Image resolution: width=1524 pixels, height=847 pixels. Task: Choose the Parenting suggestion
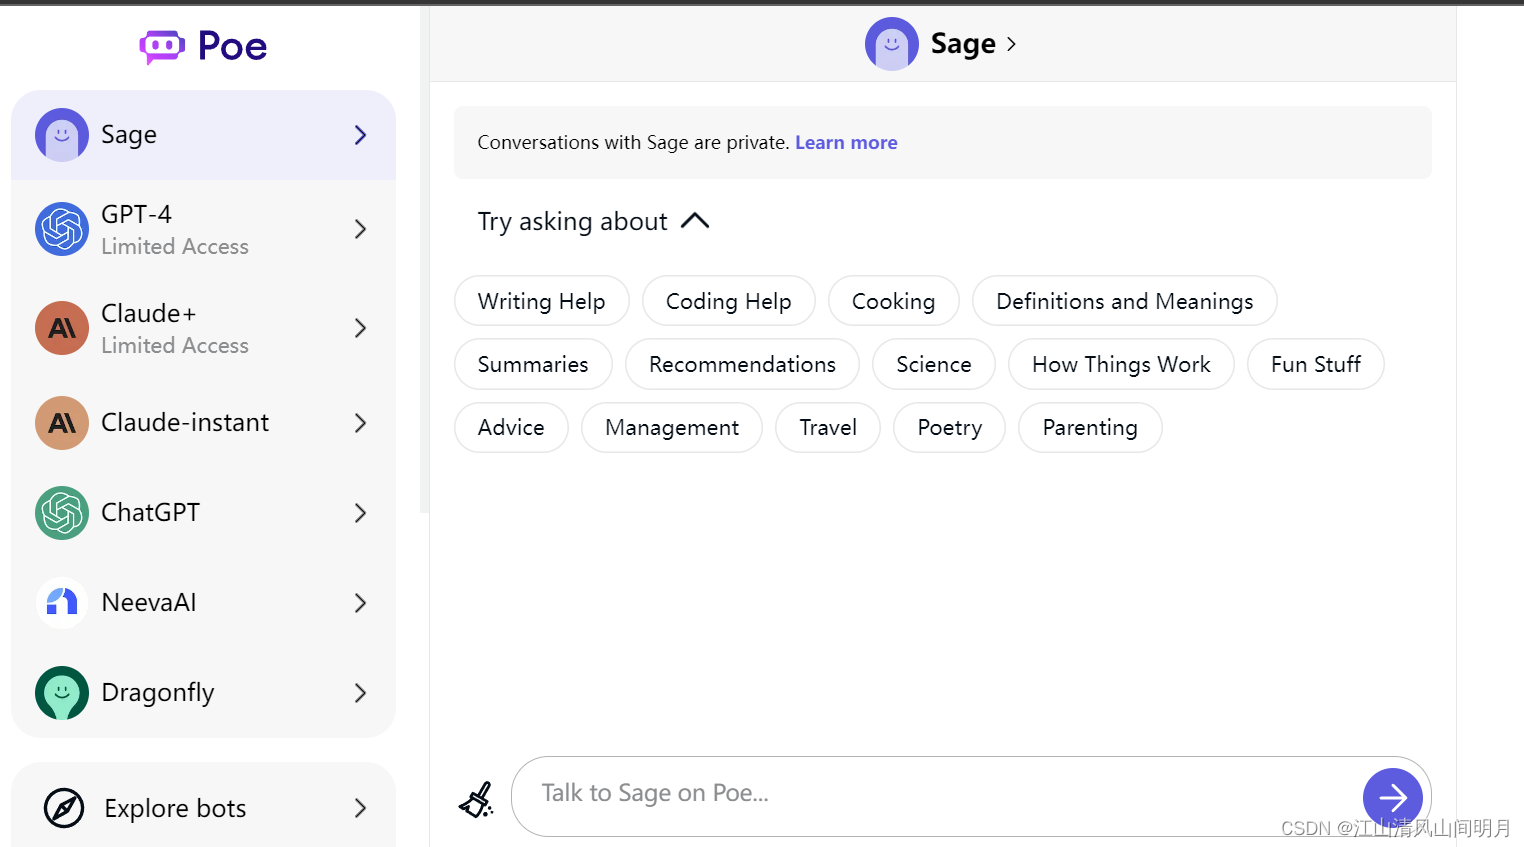[1090, 427]
